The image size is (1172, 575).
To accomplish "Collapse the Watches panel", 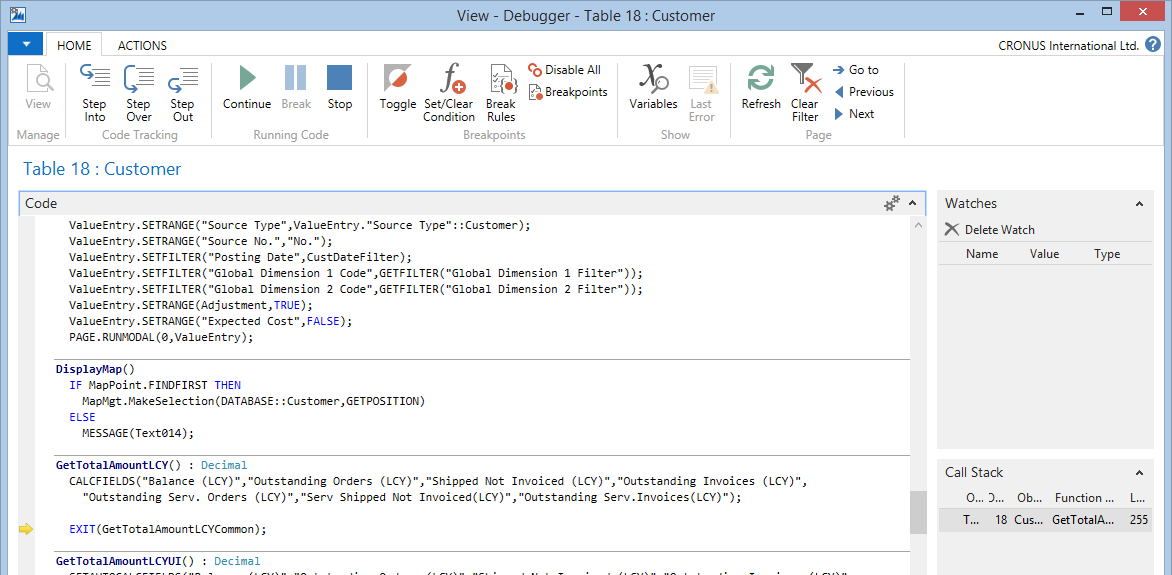I will [x=1139, y=204].
